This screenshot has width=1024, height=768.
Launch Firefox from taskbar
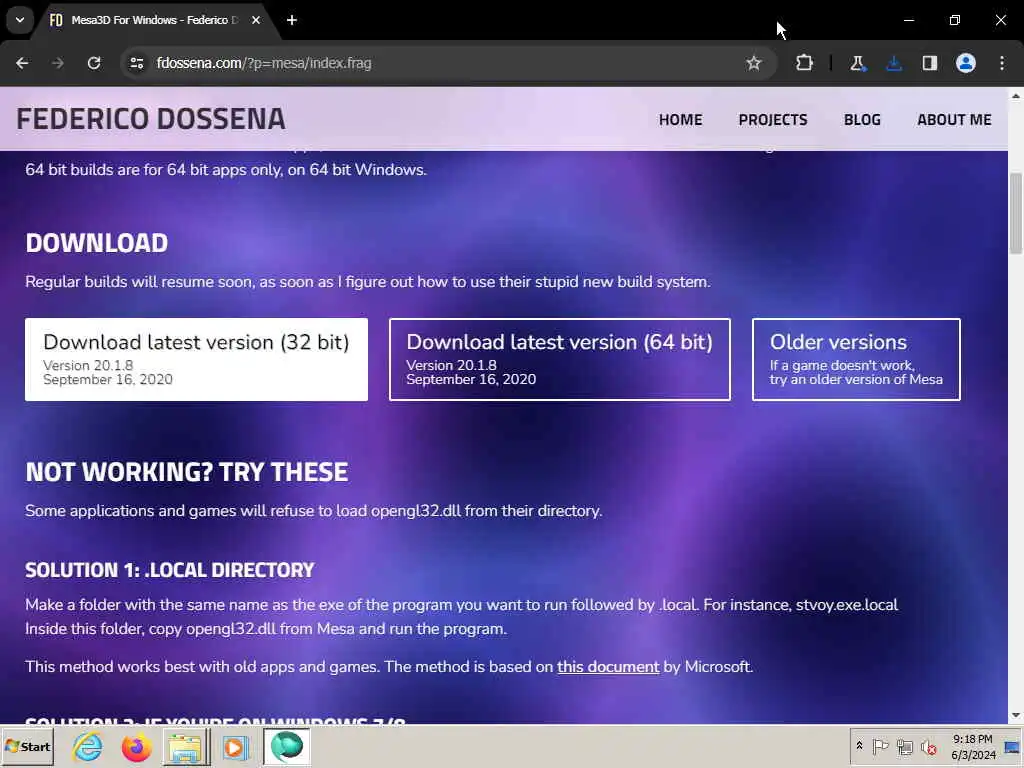pyautogui.click(x=136, y=746)
